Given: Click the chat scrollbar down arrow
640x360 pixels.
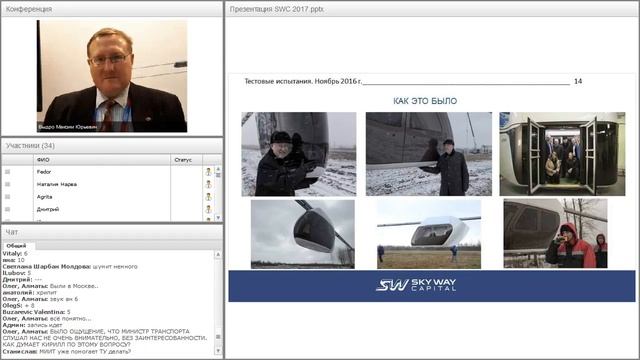Looking at the screenshot, I should pyautogui.click(x=218, y=351).
